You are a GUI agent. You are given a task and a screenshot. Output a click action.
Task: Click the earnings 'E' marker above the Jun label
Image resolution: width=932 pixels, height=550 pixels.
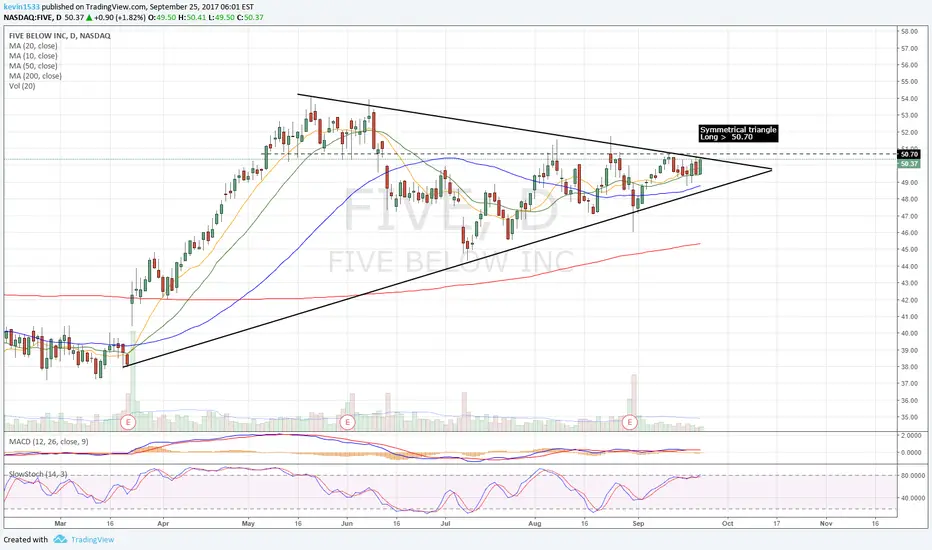coord(347,423)
